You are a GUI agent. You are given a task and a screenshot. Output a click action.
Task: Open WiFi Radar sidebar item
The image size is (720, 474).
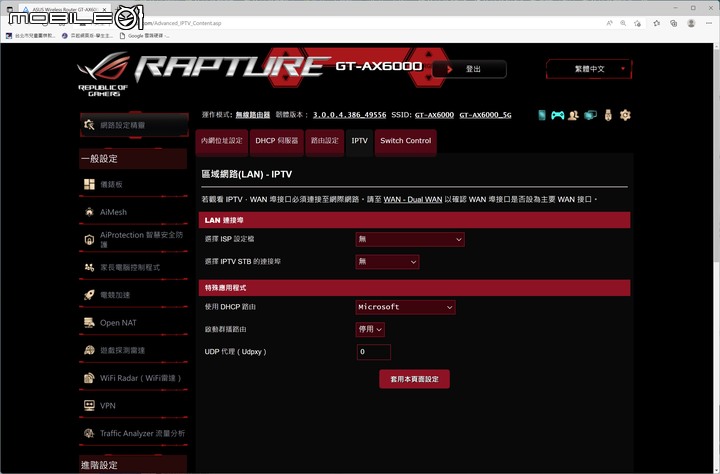click(x=134, y=378)
